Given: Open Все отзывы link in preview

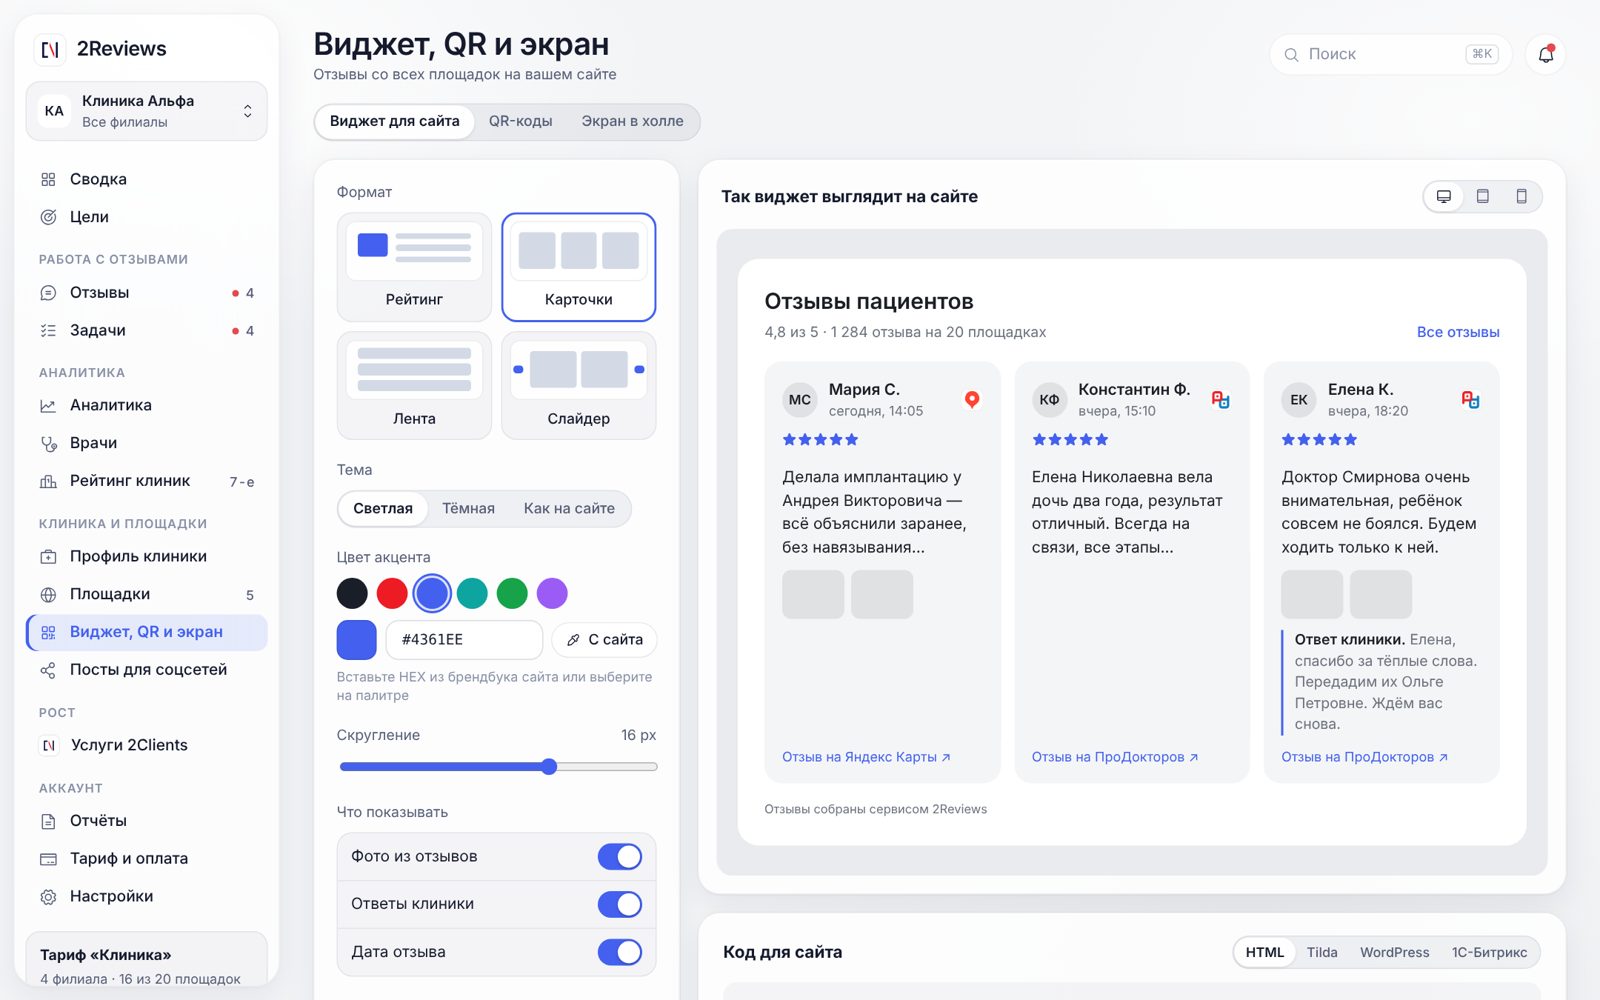Looking at the screenshot, I should [x=1458, y=332].
